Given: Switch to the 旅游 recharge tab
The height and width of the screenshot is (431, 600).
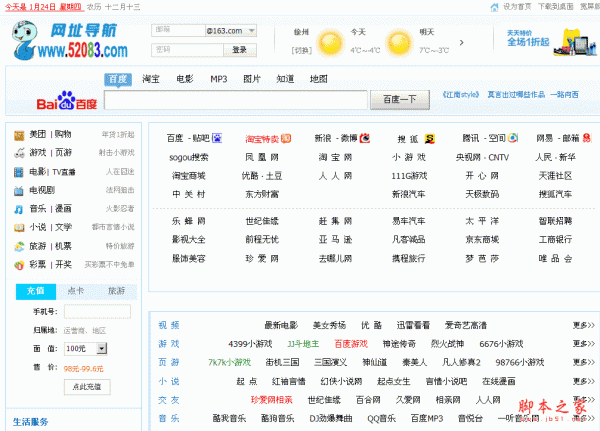Looking at the screenshot, I should pos(116,291).
